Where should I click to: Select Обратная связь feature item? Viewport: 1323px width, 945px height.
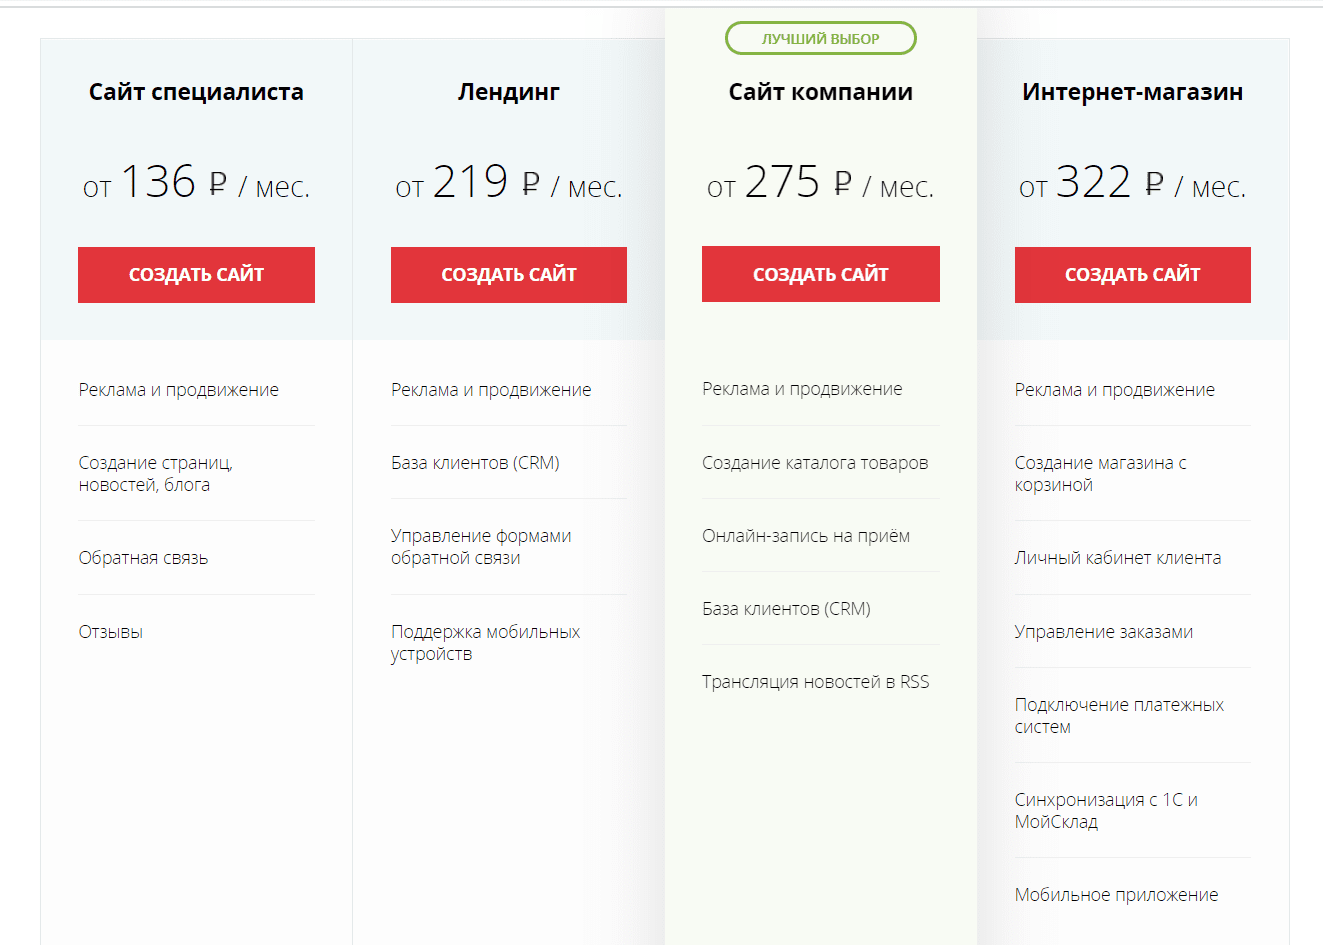[143, 558]
